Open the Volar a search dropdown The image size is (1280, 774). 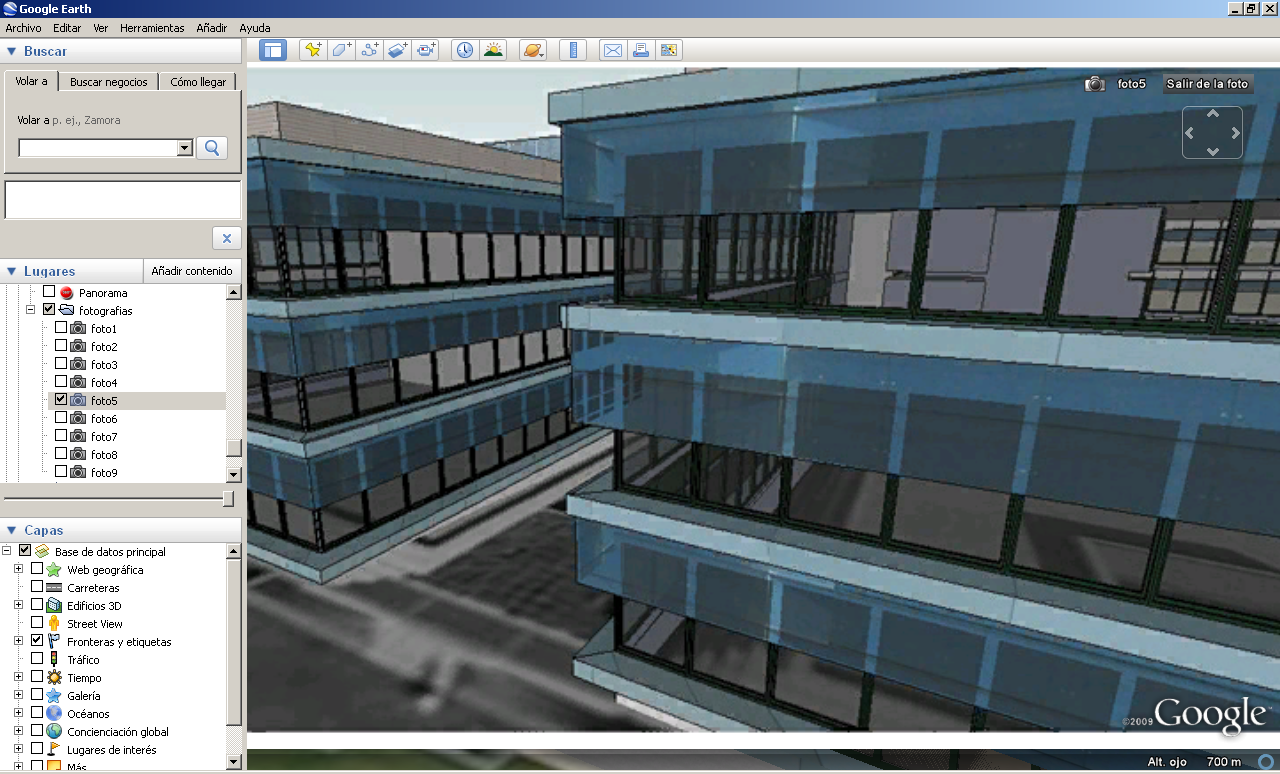[x=184, y=148]
